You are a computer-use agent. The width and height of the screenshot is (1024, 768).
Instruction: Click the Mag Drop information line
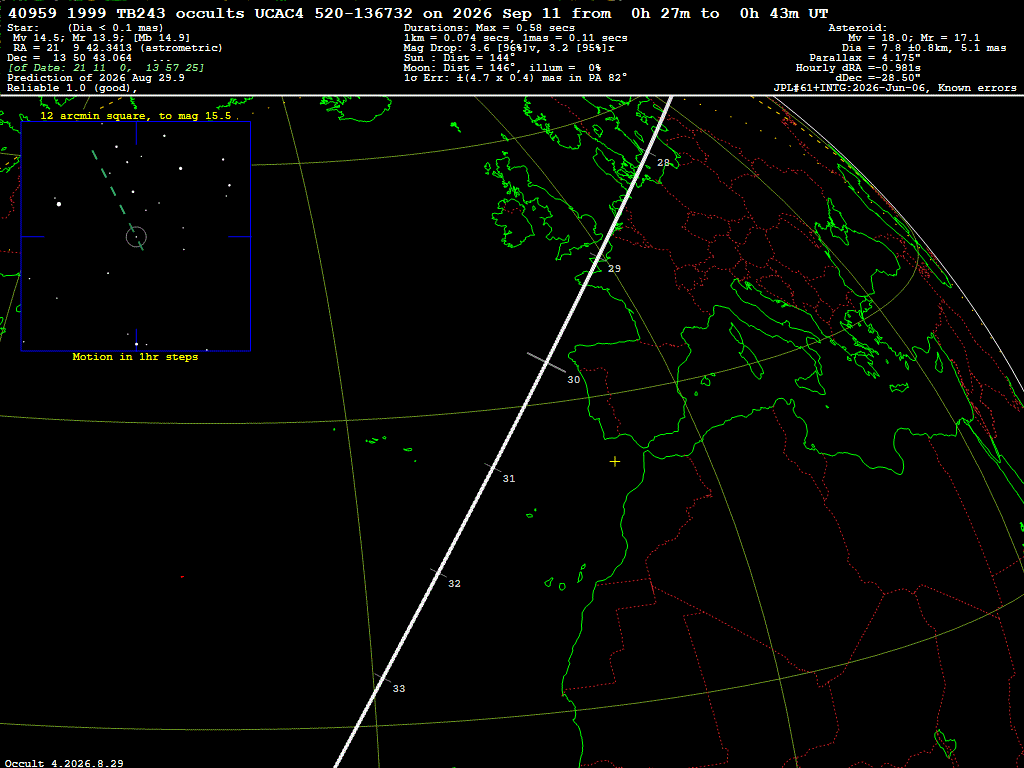pos(509,48)
